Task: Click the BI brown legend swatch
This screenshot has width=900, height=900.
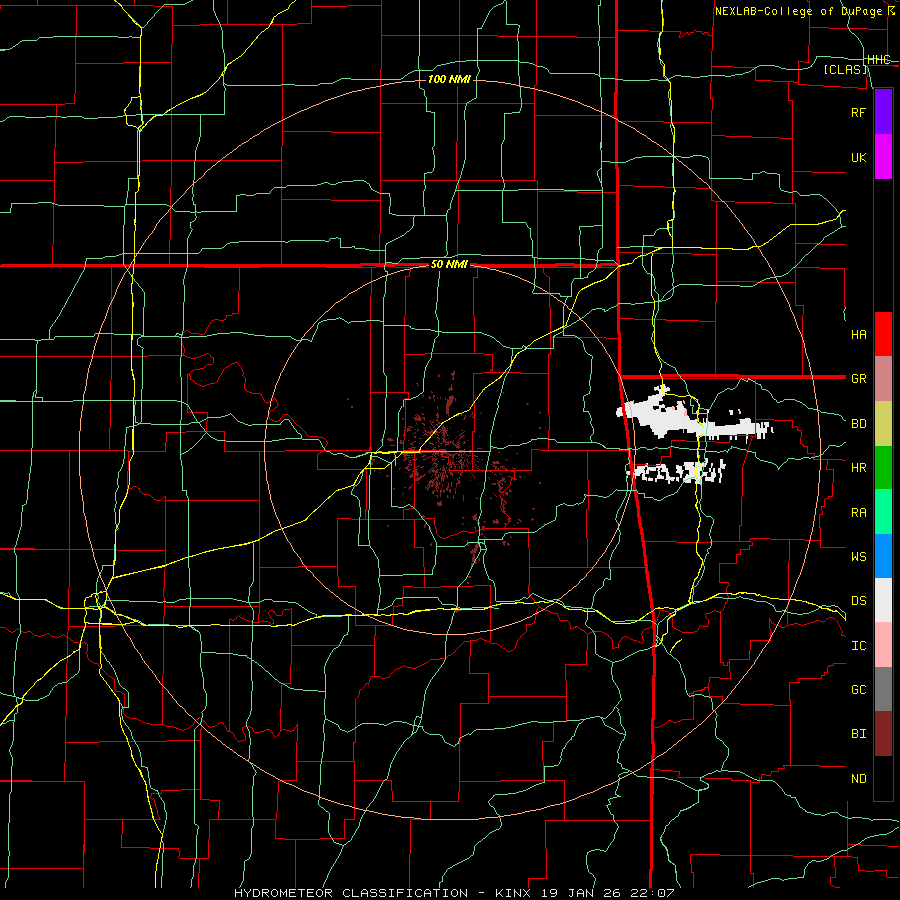Action: (x=883, y=734)
